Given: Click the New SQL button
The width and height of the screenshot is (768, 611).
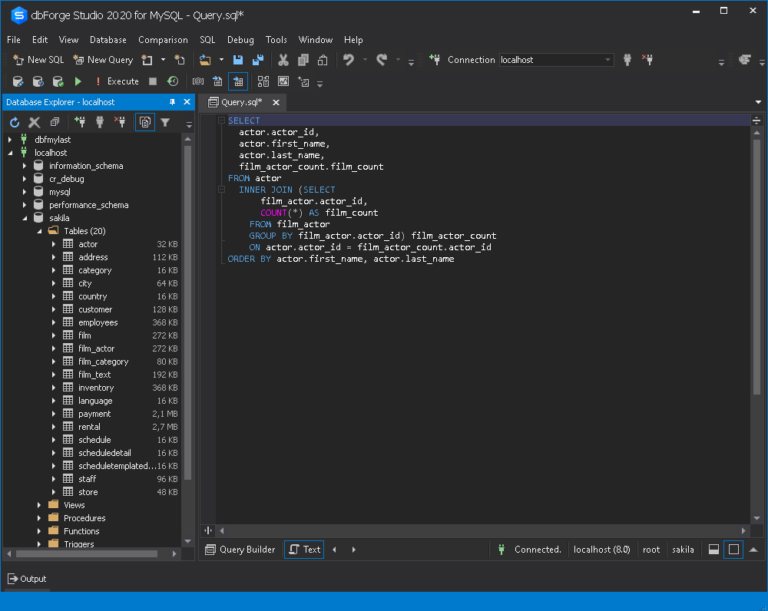Looking at the screenshot, I should point(38,60).
